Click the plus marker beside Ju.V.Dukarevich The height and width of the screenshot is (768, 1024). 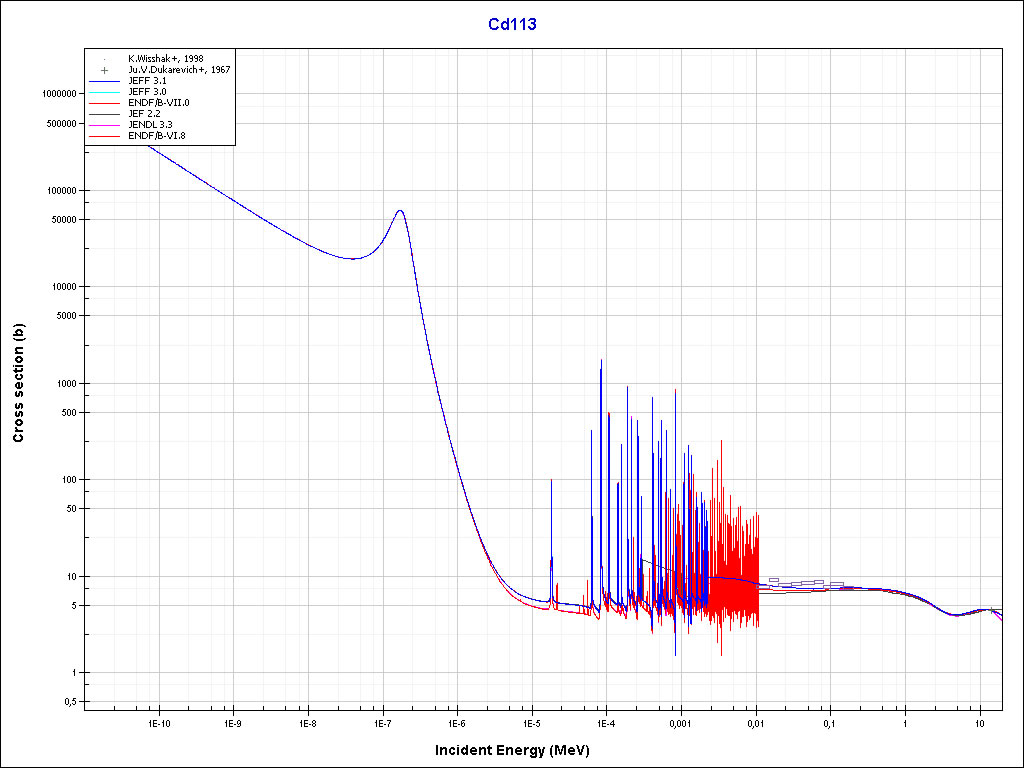pyautogui.click(x=104, y=70)
